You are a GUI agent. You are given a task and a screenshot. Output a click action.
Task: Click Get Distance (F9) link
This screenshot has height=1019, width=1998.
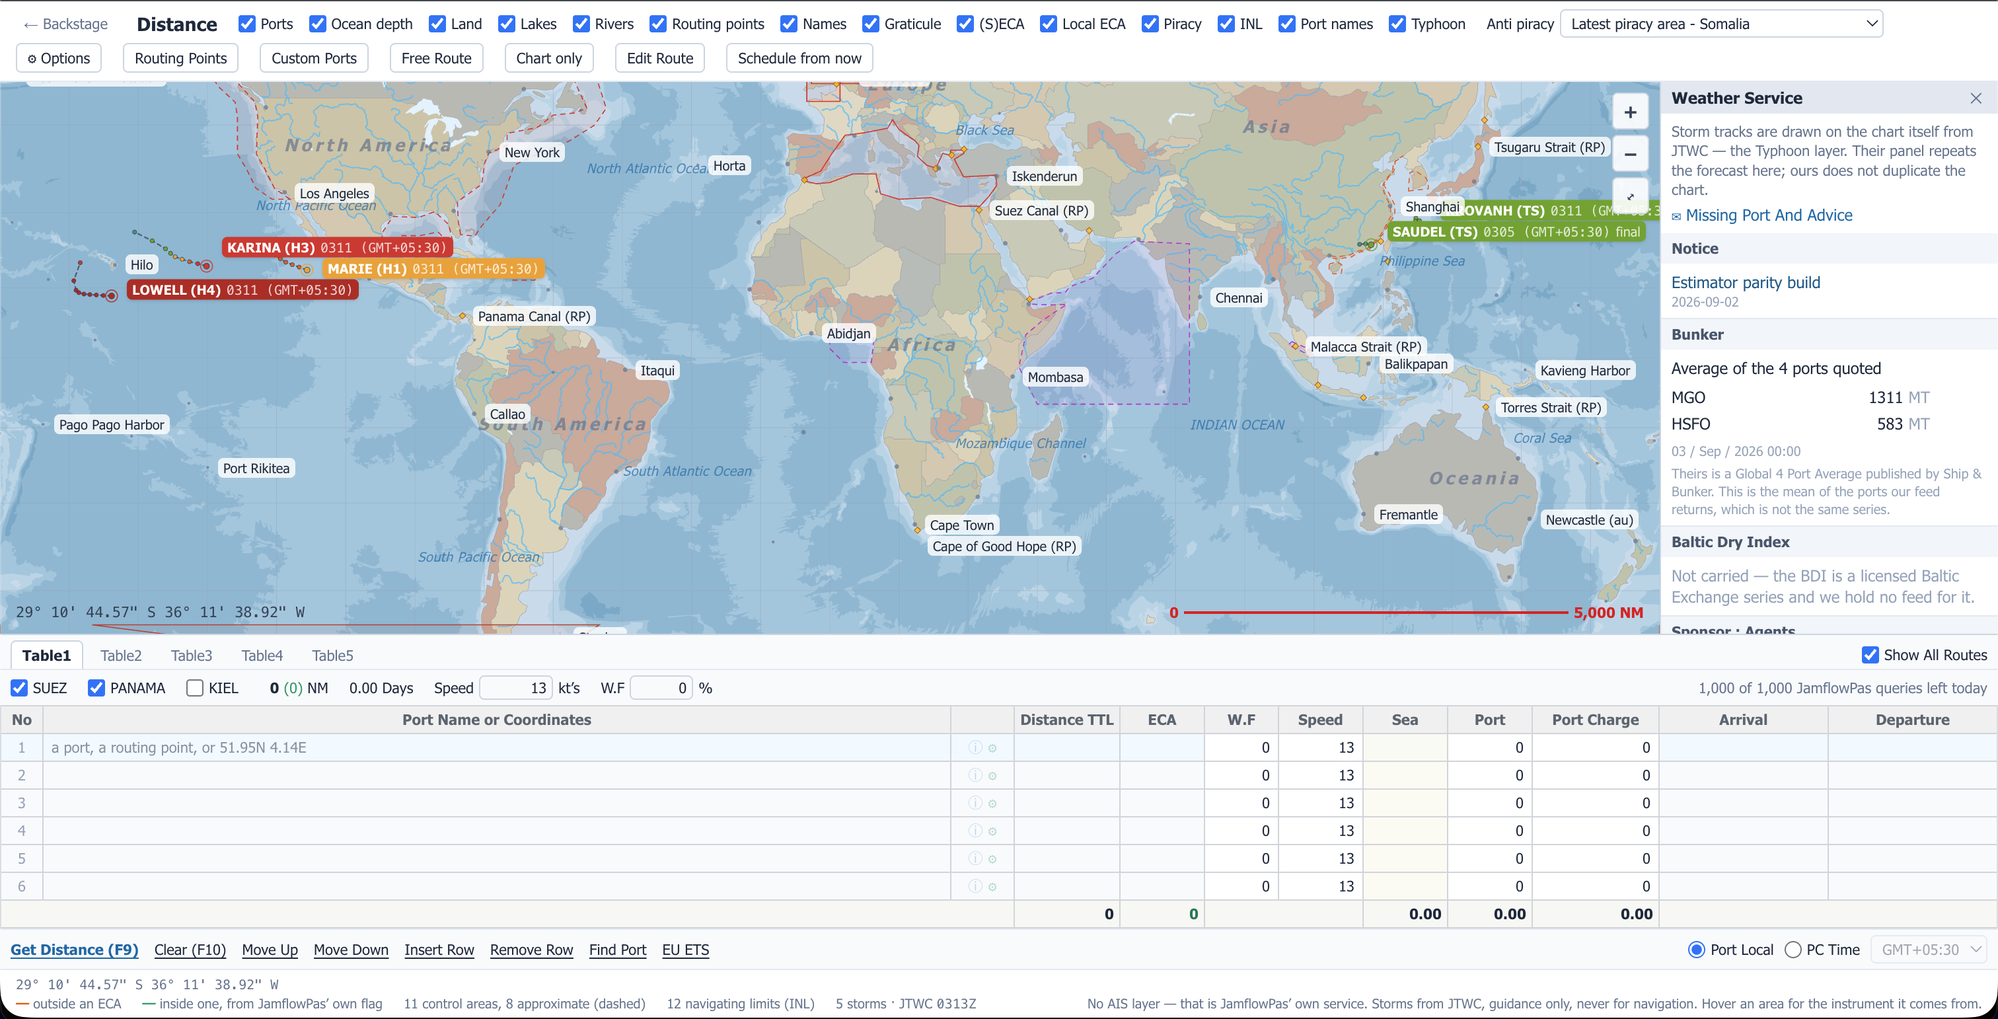[74, 950]
